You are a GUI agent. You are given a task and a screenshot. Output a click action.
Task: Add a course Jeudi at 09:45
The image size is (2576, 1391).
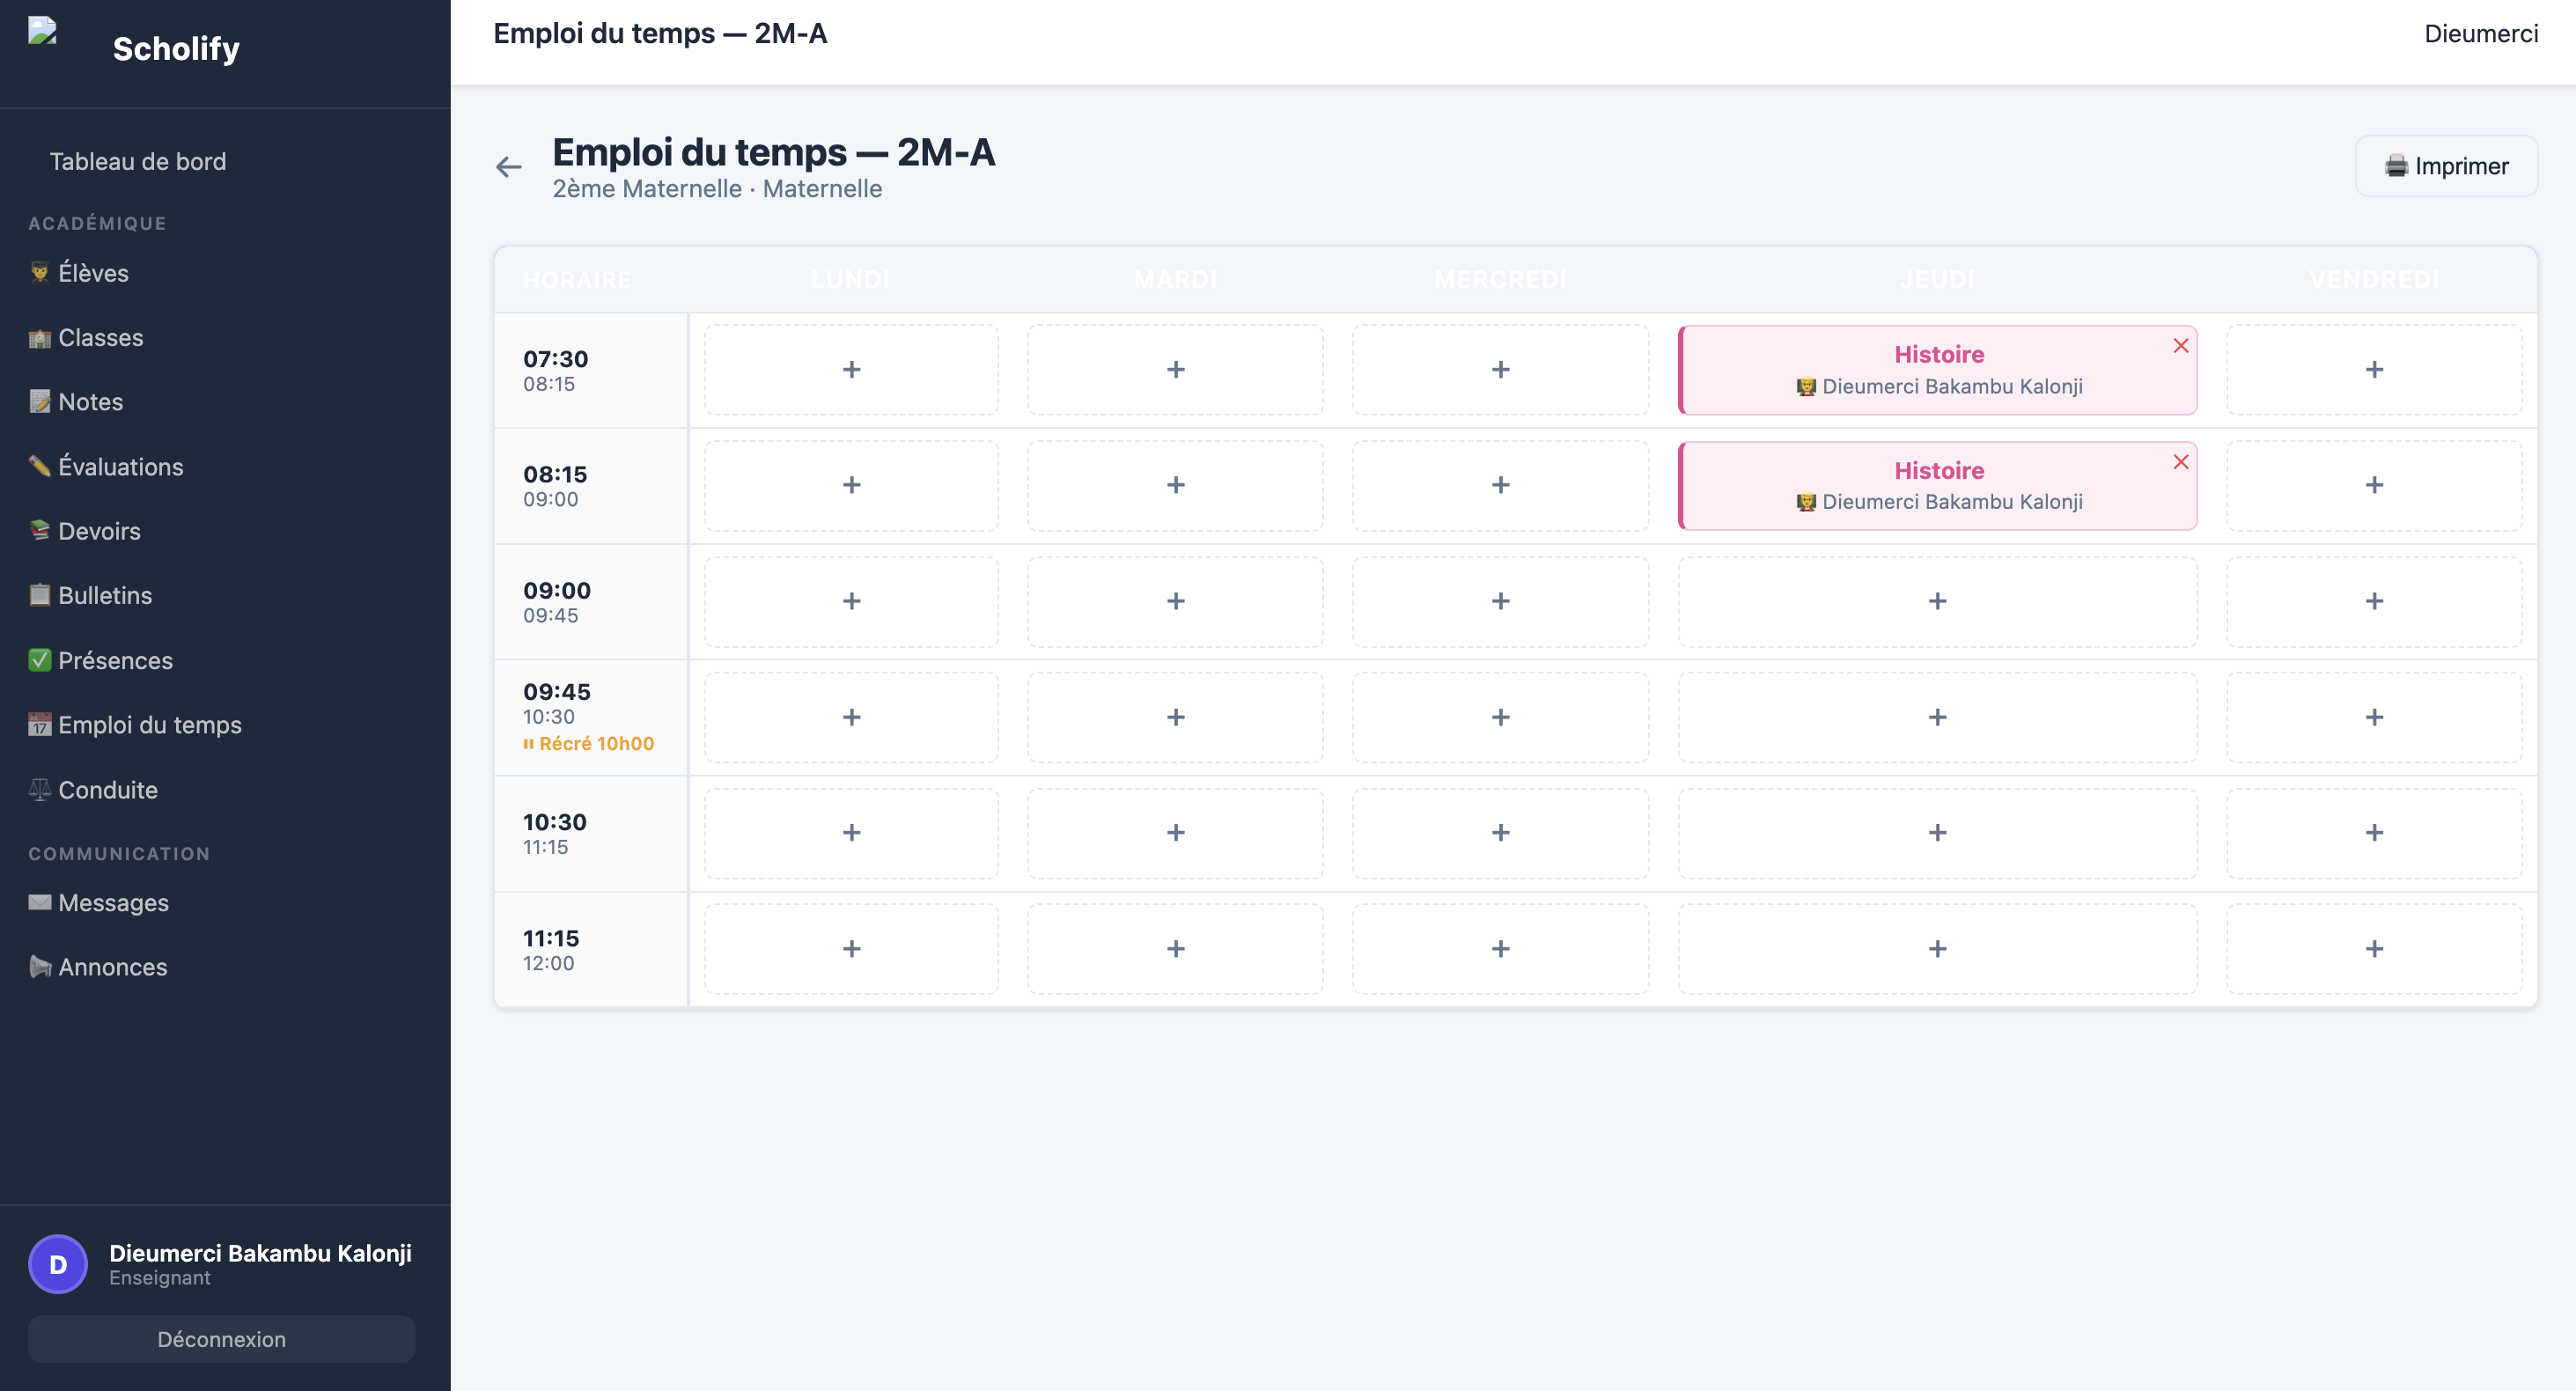(x=1937, y=717)
